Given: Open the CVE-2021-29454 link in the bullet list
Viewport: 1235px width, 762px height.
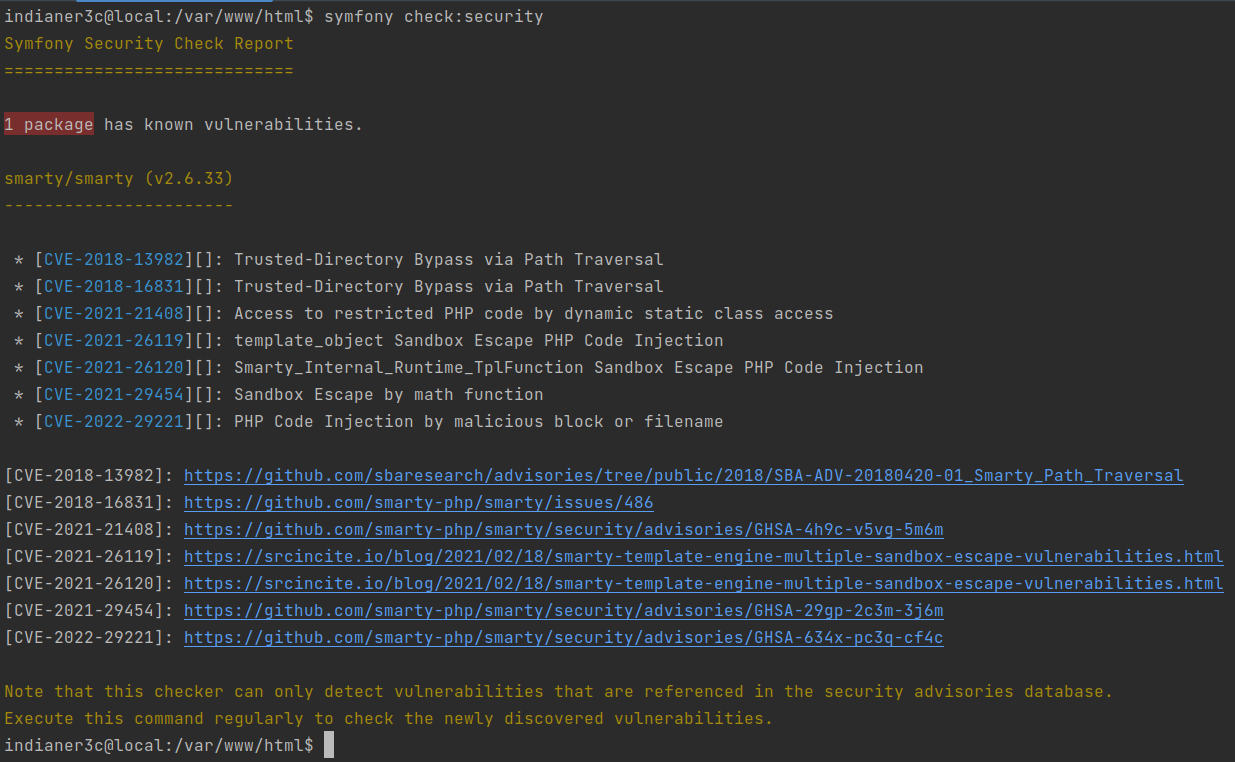Looking at the screenshot, I should click(114, 395).
